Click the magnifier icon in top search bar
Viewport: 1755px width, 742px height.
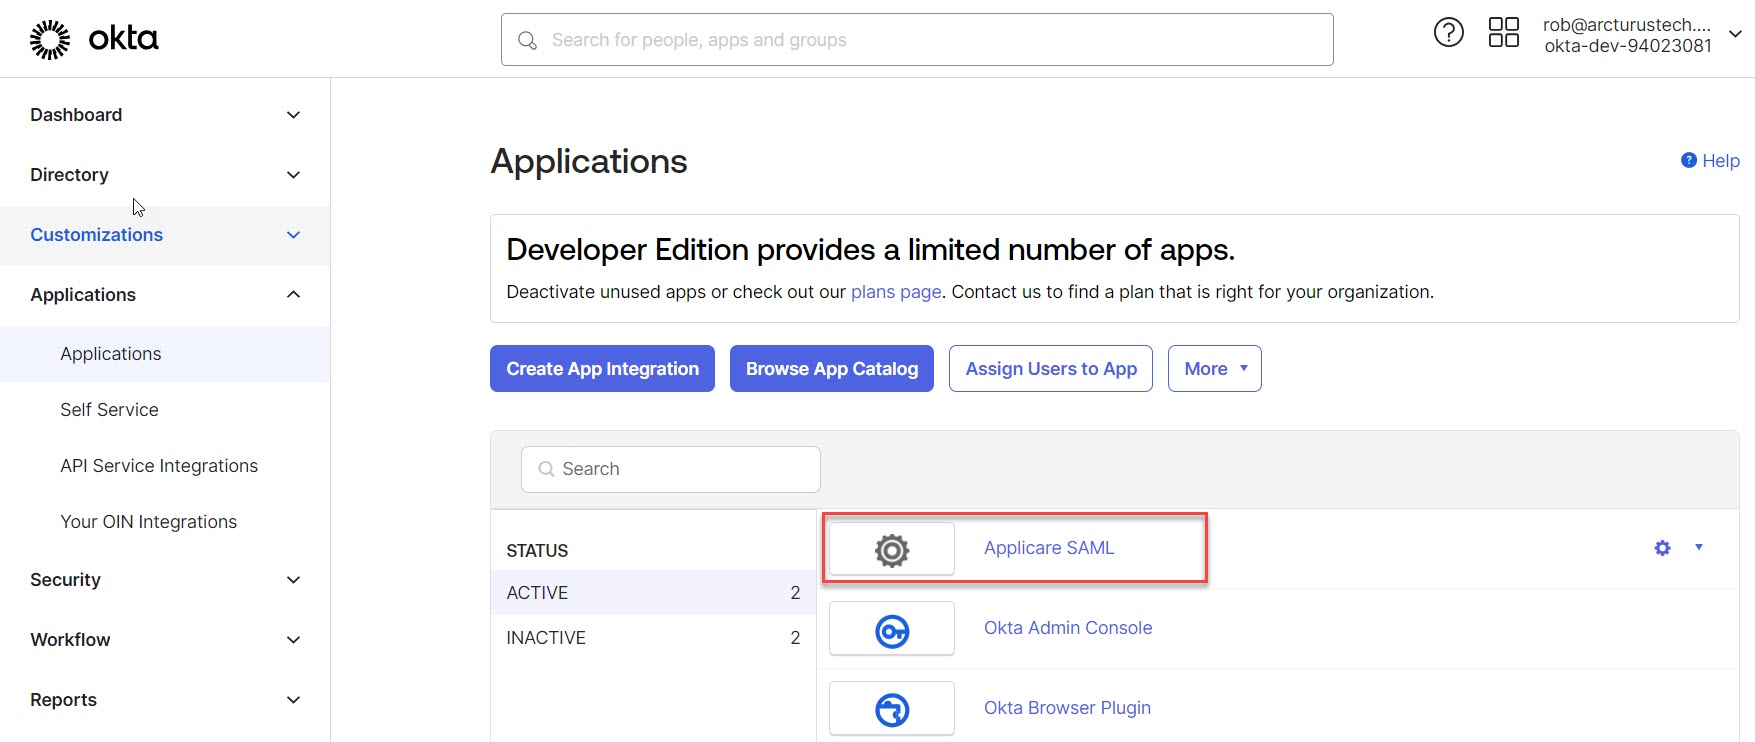point(527,40)
